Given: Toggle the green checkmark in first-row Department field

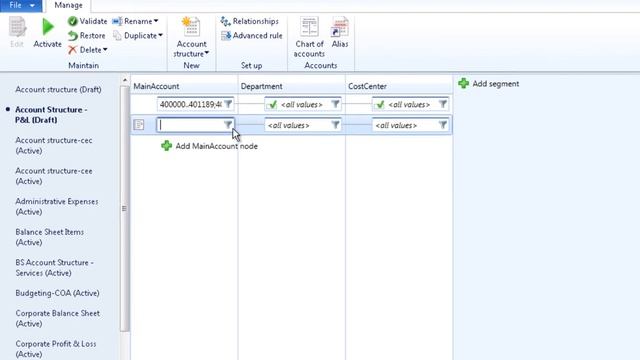Looking at the screenshot, I should (272, 104).
